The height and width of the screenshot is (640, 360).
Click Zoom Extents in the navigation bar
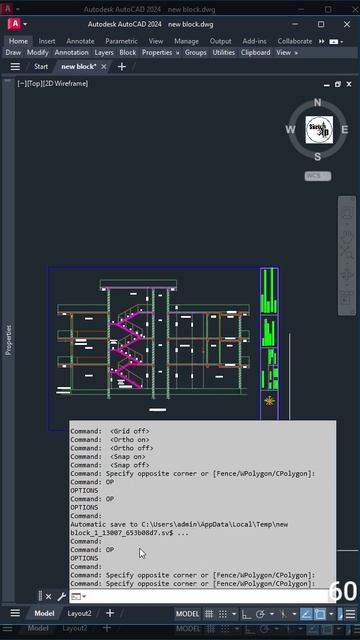[x=347, y=253]
